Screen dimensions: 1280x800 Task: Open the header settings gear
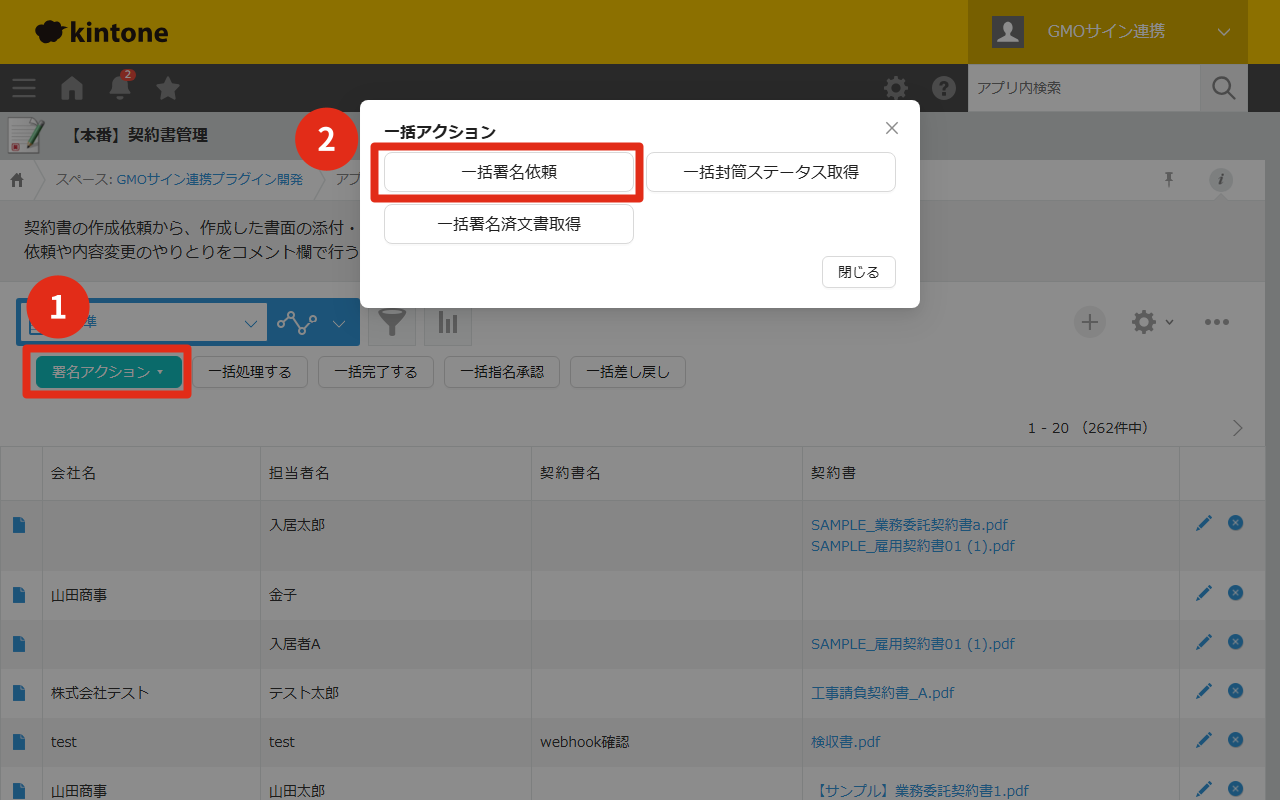pyautogui.click(x=896, y=88)
